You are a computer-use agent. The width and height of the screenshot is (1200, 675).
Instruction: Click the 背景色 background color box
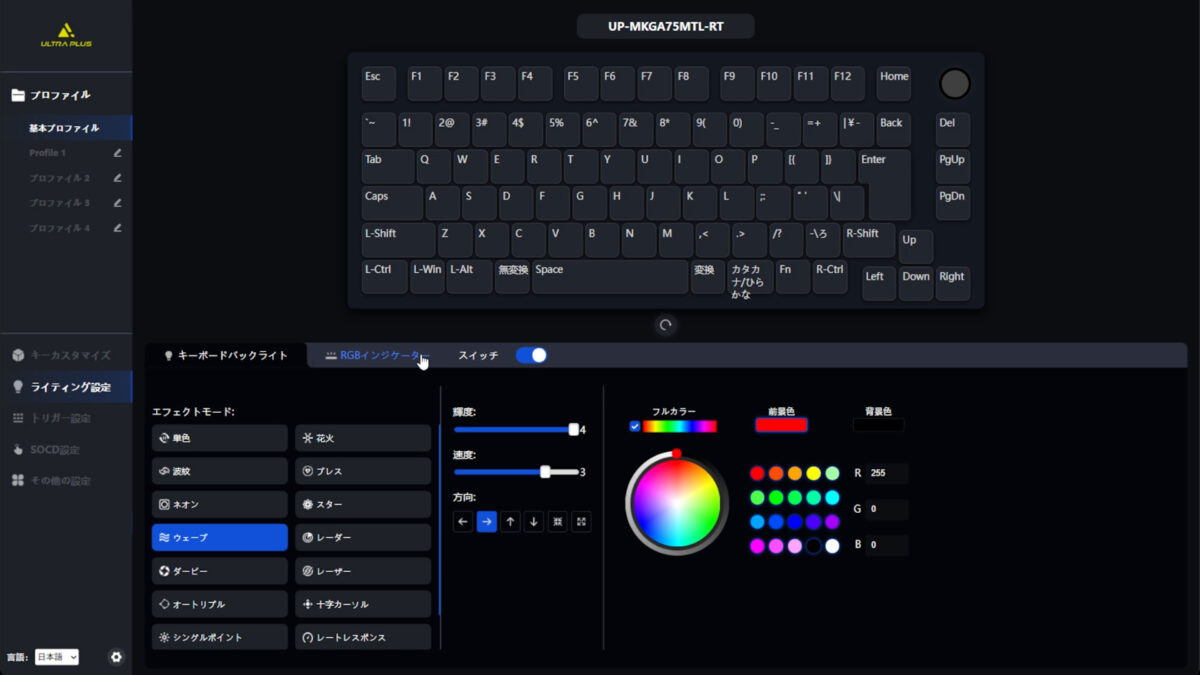pos(878,425)
